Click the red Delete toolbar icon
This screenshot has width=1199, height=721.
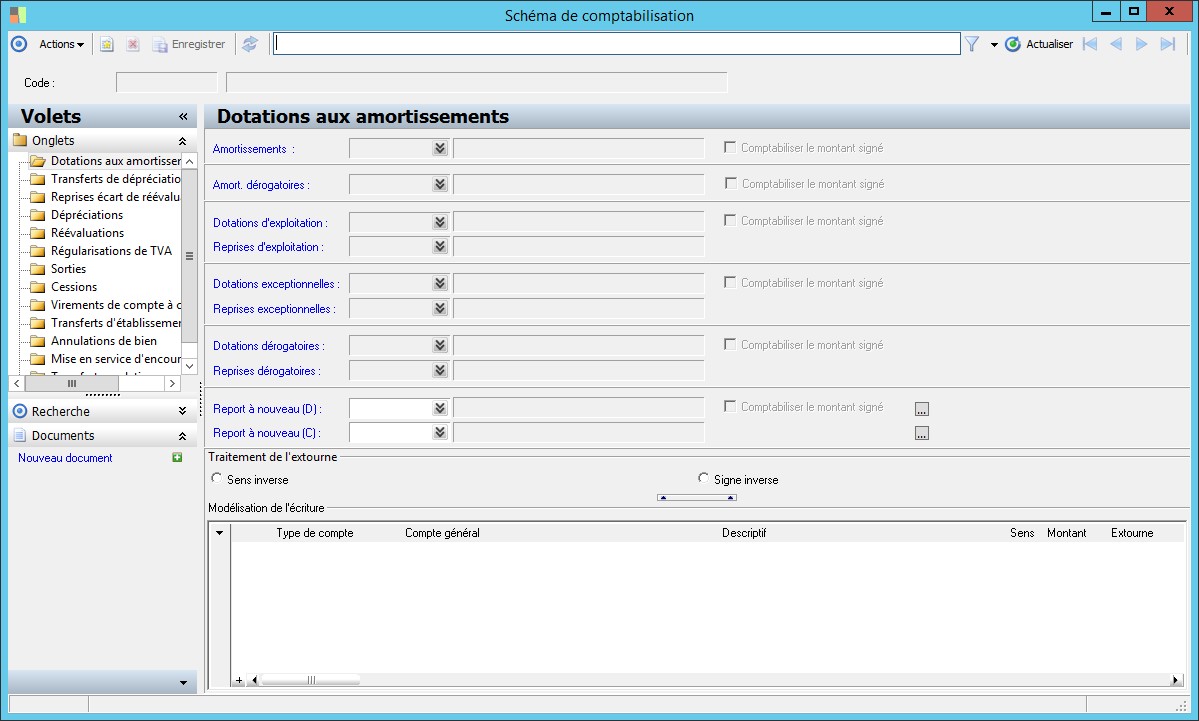coord(132,44)
